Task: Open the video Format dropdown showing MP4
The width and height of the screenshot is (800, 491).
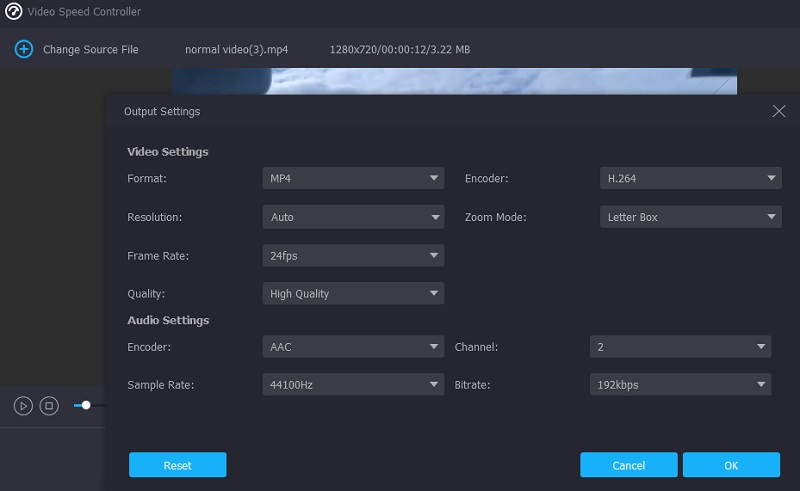Action: click(x=353, y=179)
